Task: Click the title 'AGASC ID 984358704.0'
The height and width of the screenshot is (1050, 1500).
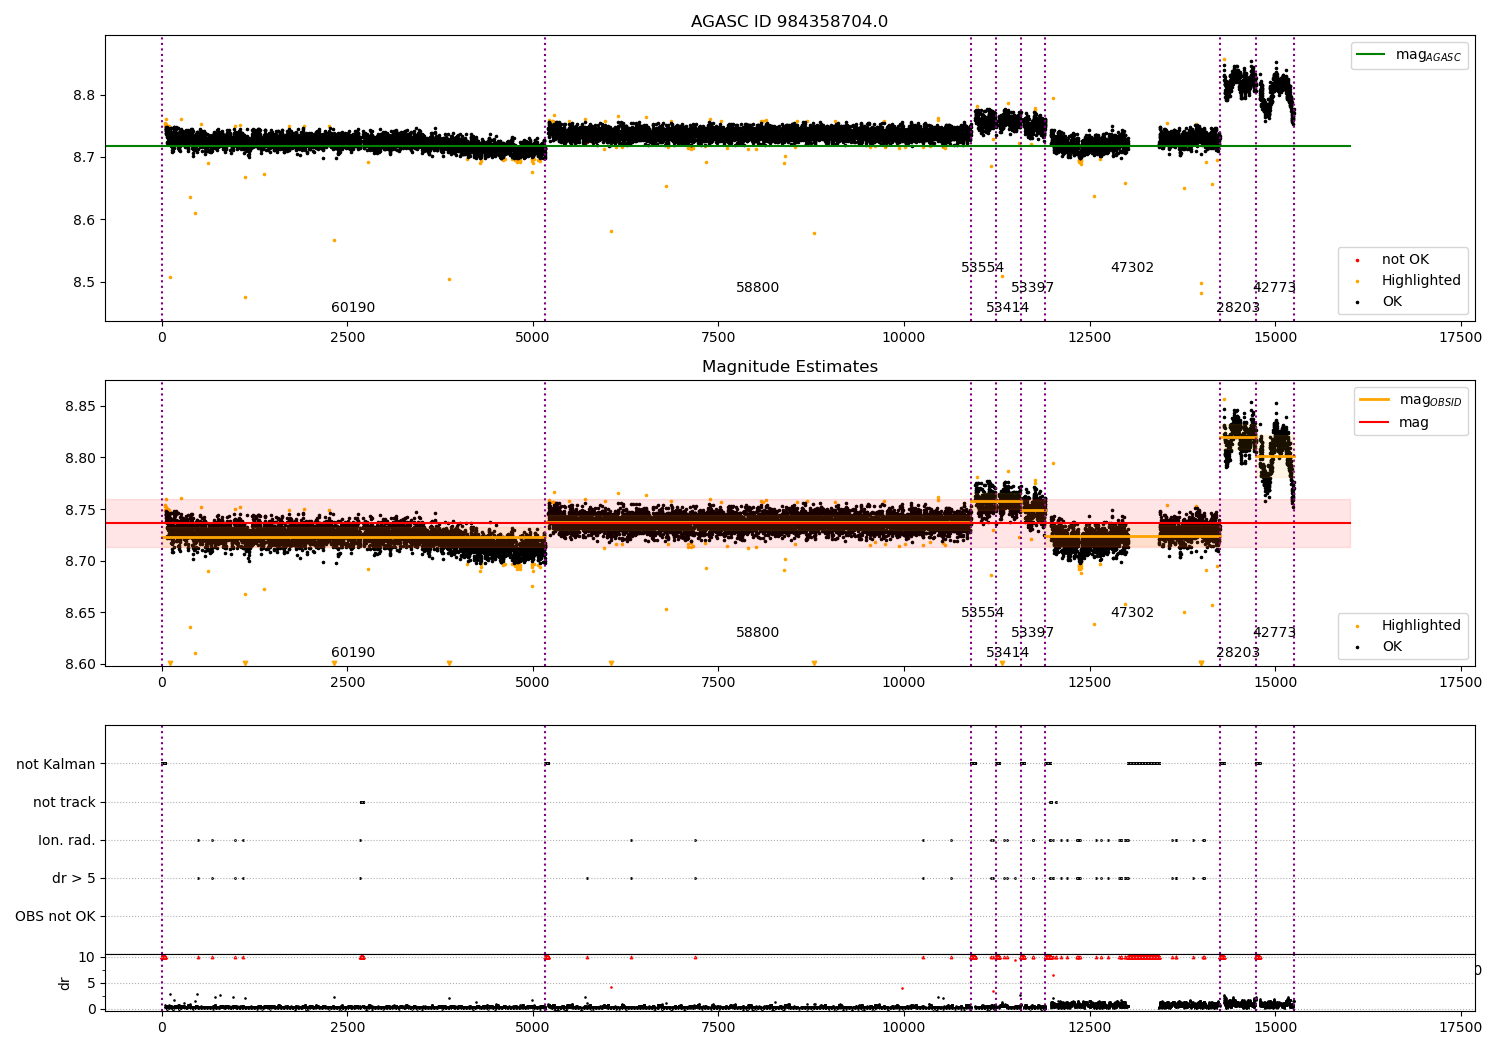Action: click(789, 22)
